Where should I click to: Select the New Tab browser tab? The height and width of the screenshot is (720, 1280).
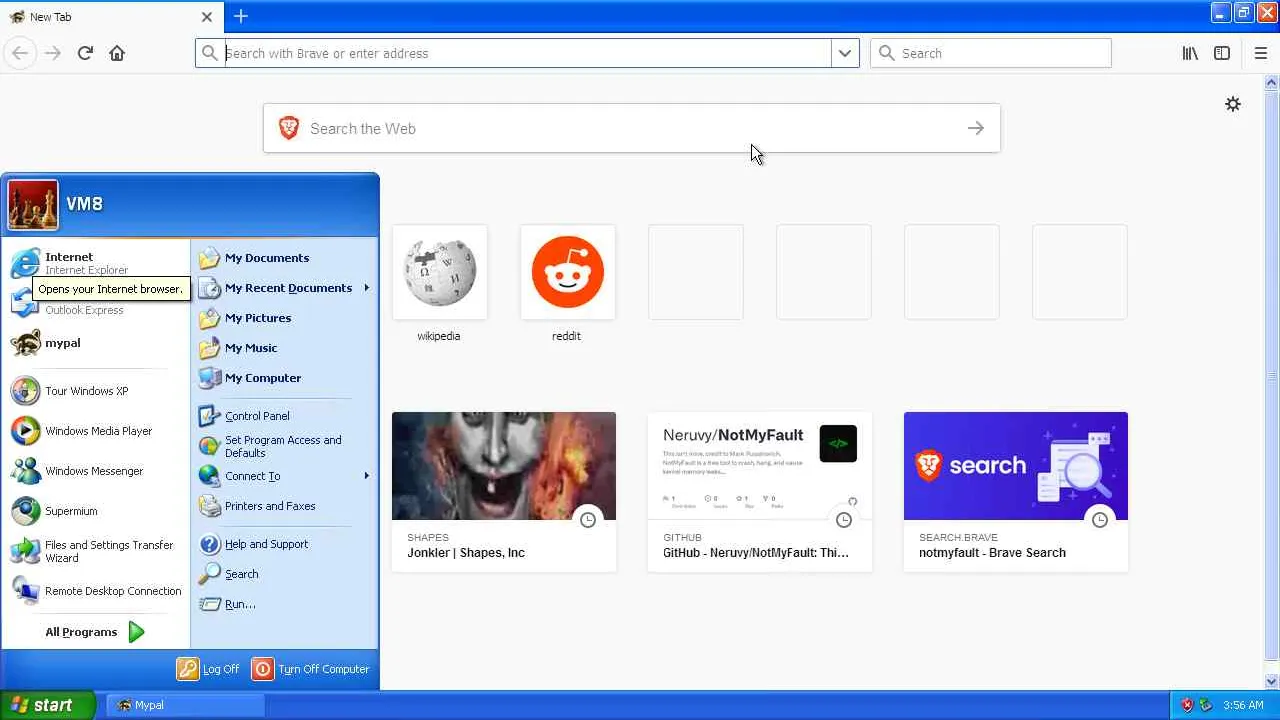[111, 17]
